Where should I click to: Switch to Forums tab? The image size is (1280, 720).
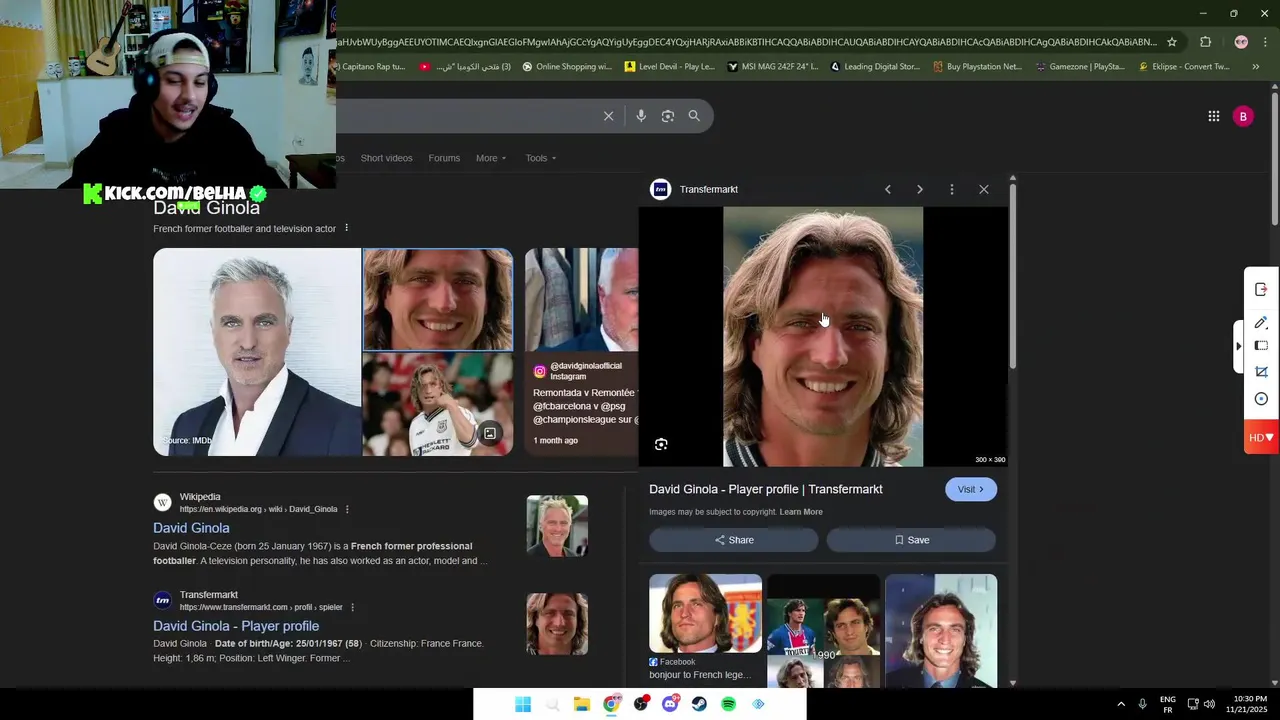pyautogui.click(x=444, y=158)
